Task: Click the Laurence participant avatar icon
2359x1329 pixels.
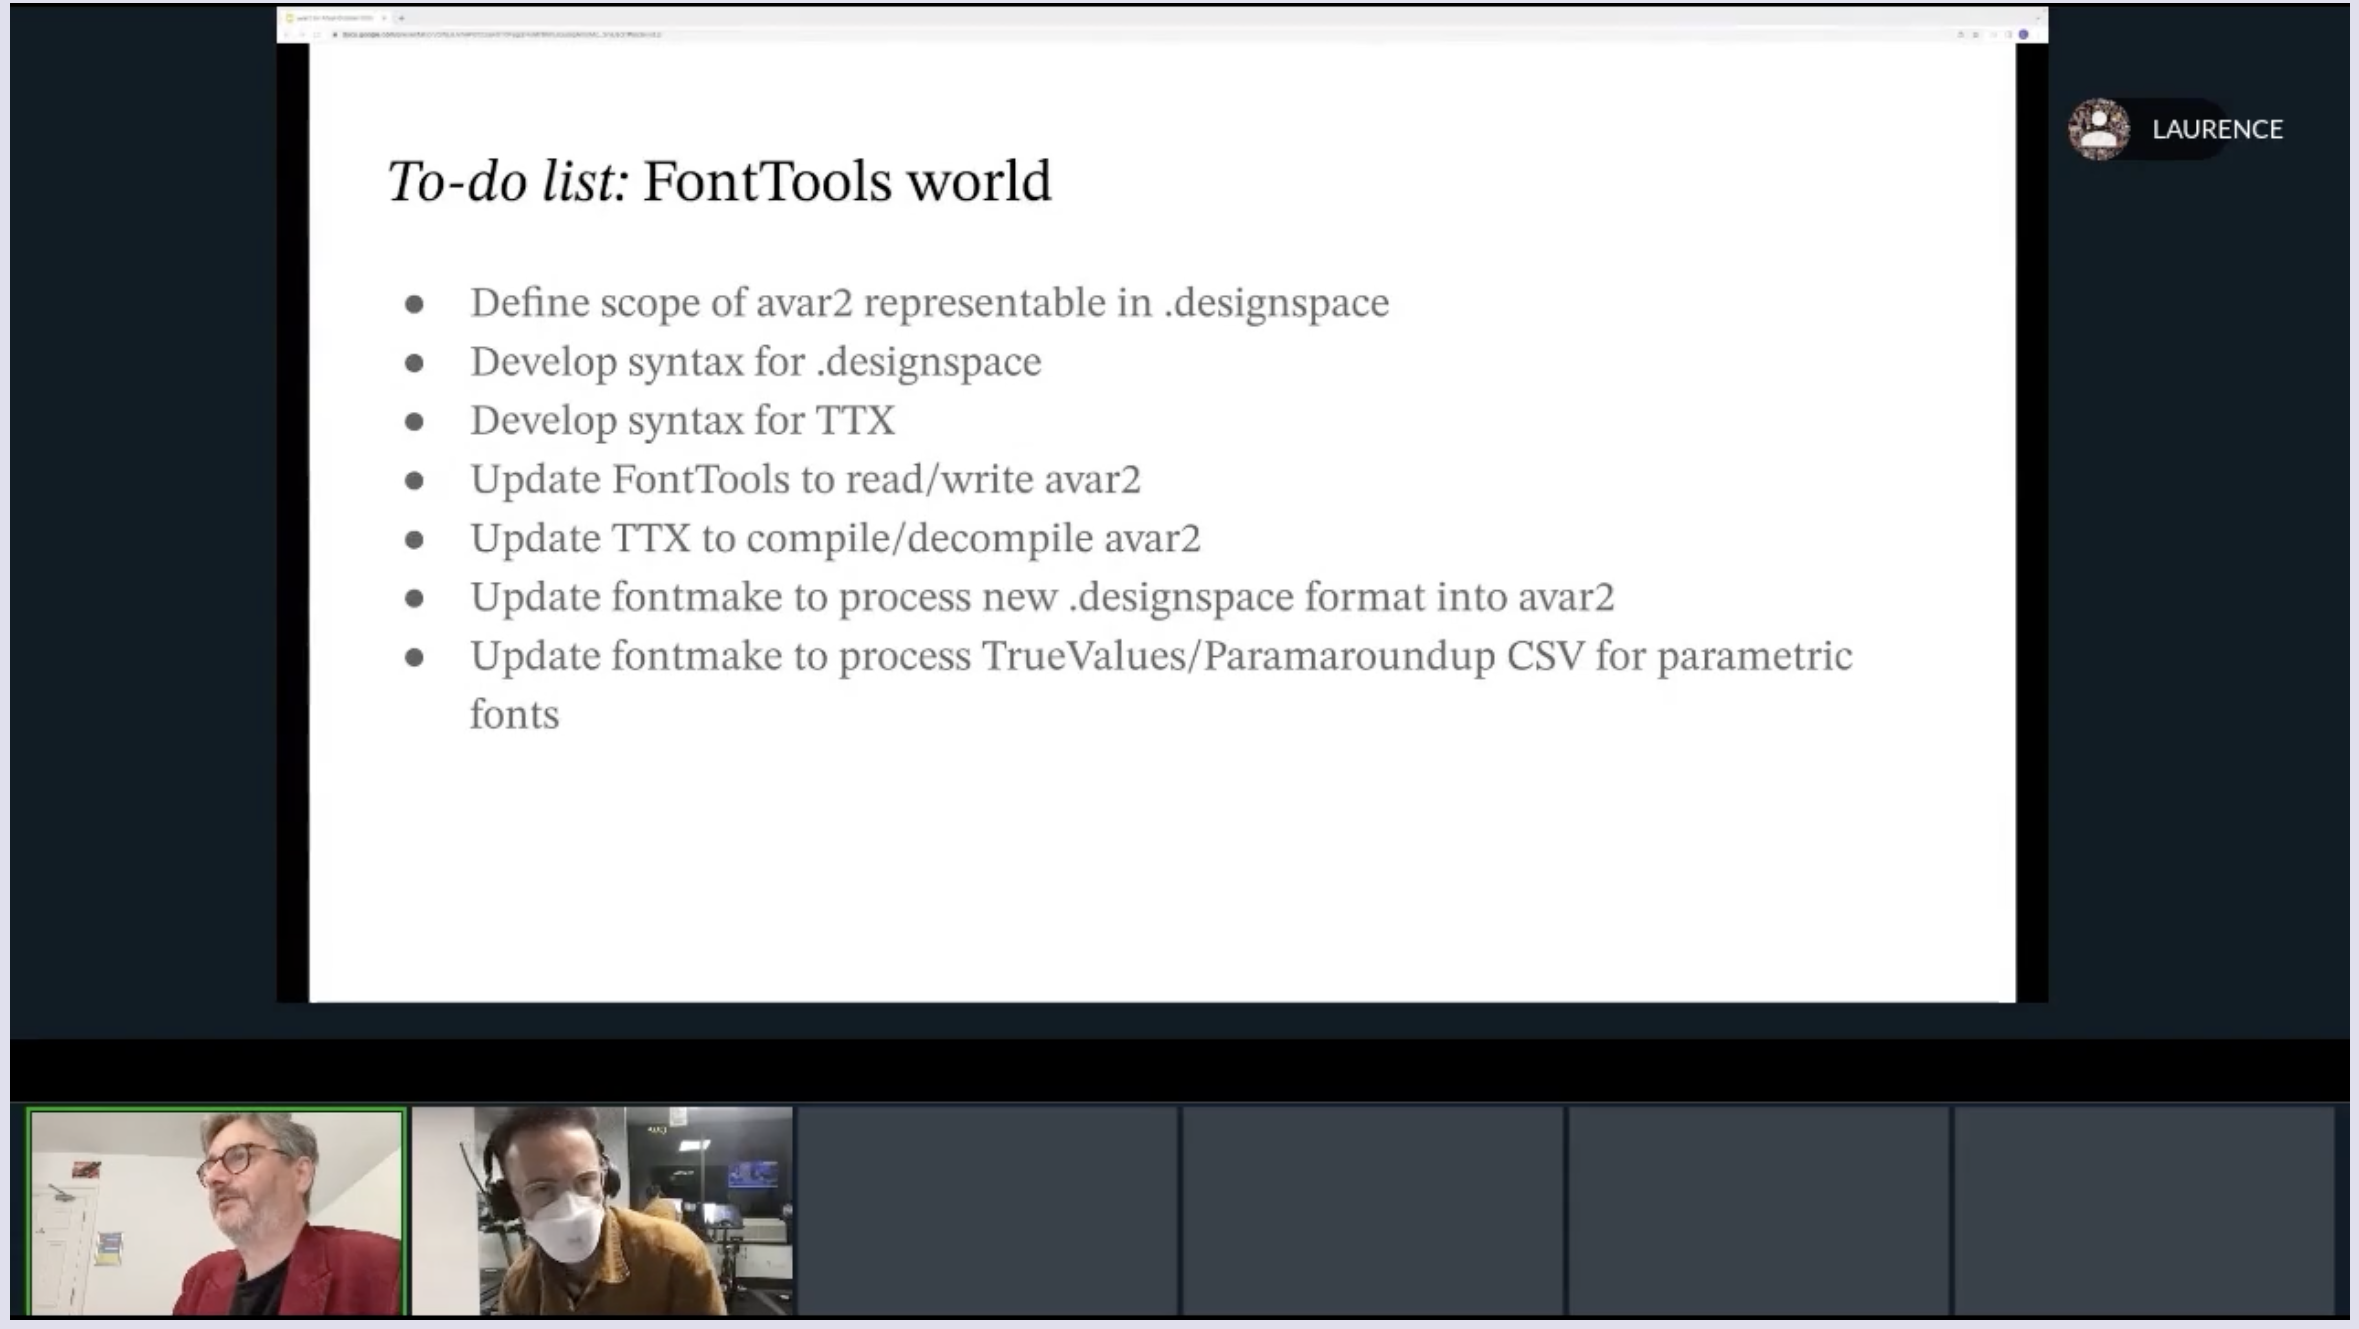Action: (x=2098, y=128)
